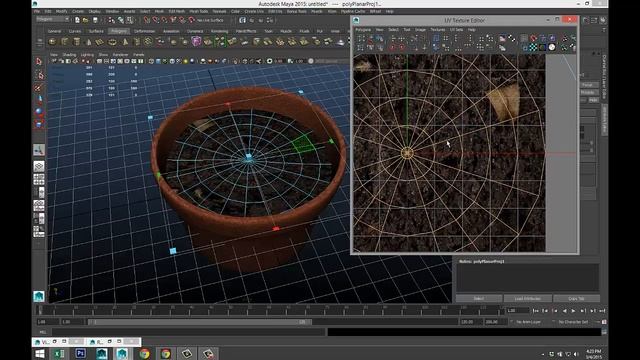Click the Maya home icon bottom-left

coord(39,296)
